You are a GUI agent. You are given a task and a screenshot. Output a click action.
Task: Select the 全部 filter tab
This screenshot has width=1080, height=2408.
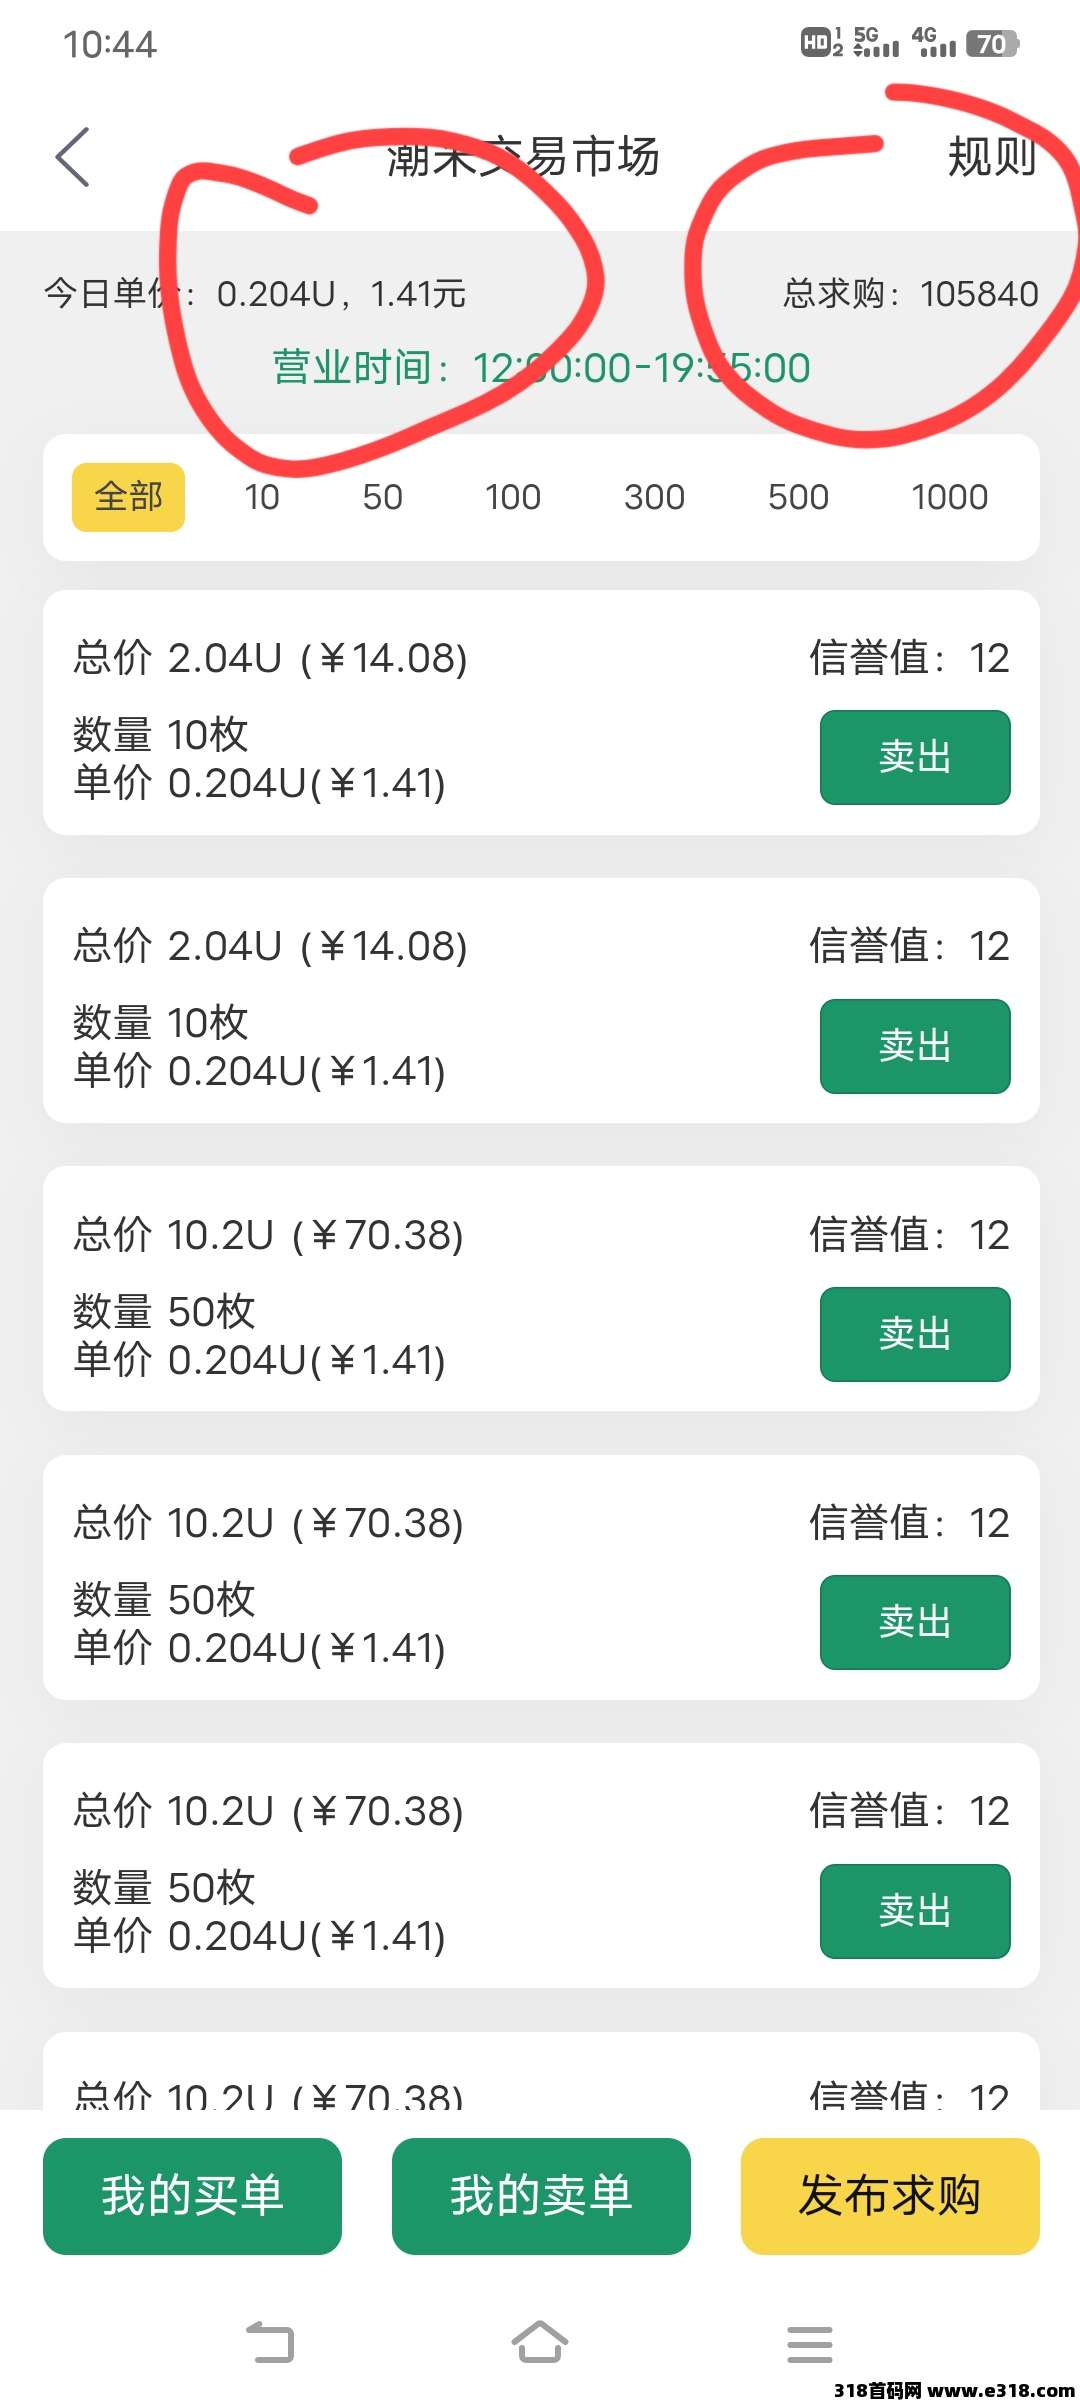coord(129,497)
